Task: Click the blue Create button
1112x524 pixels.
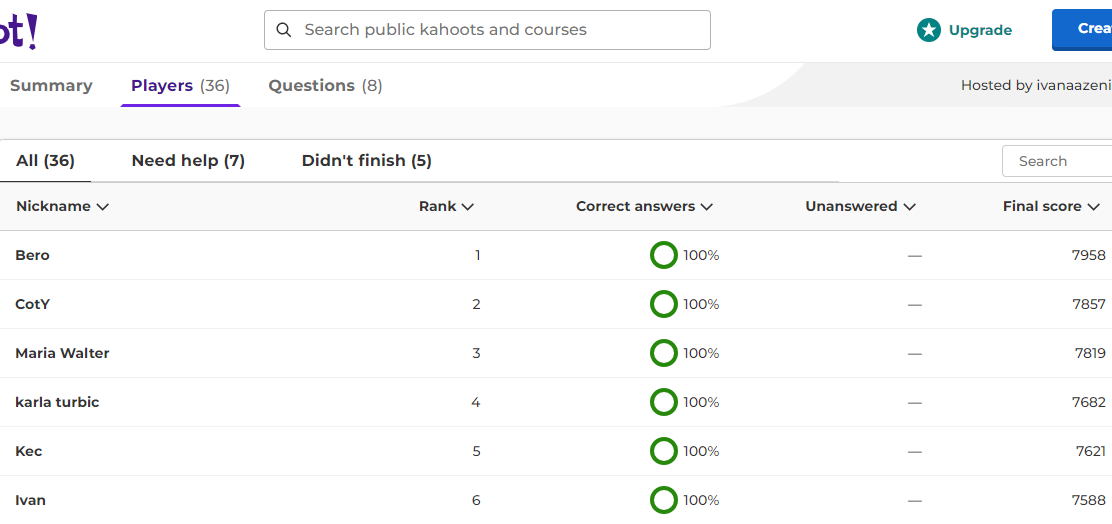Action: pos(1082,29)
